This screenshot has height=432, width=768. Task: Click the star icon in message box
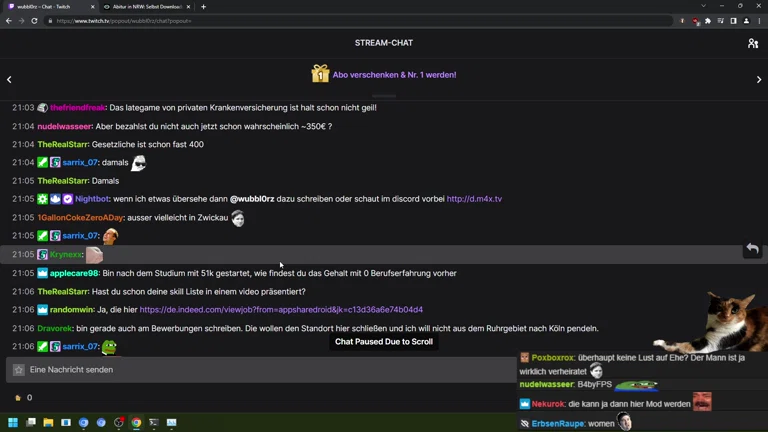(x=19, y=370)
